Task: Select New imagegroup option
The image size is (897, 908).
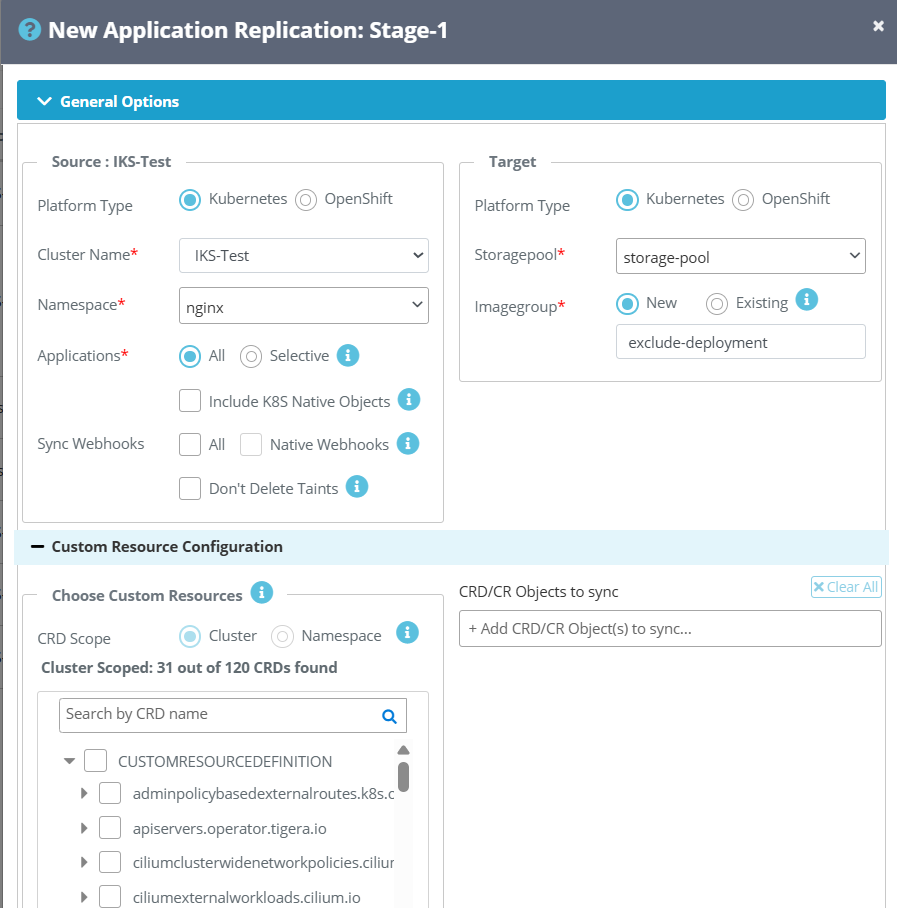Action: 627,304
